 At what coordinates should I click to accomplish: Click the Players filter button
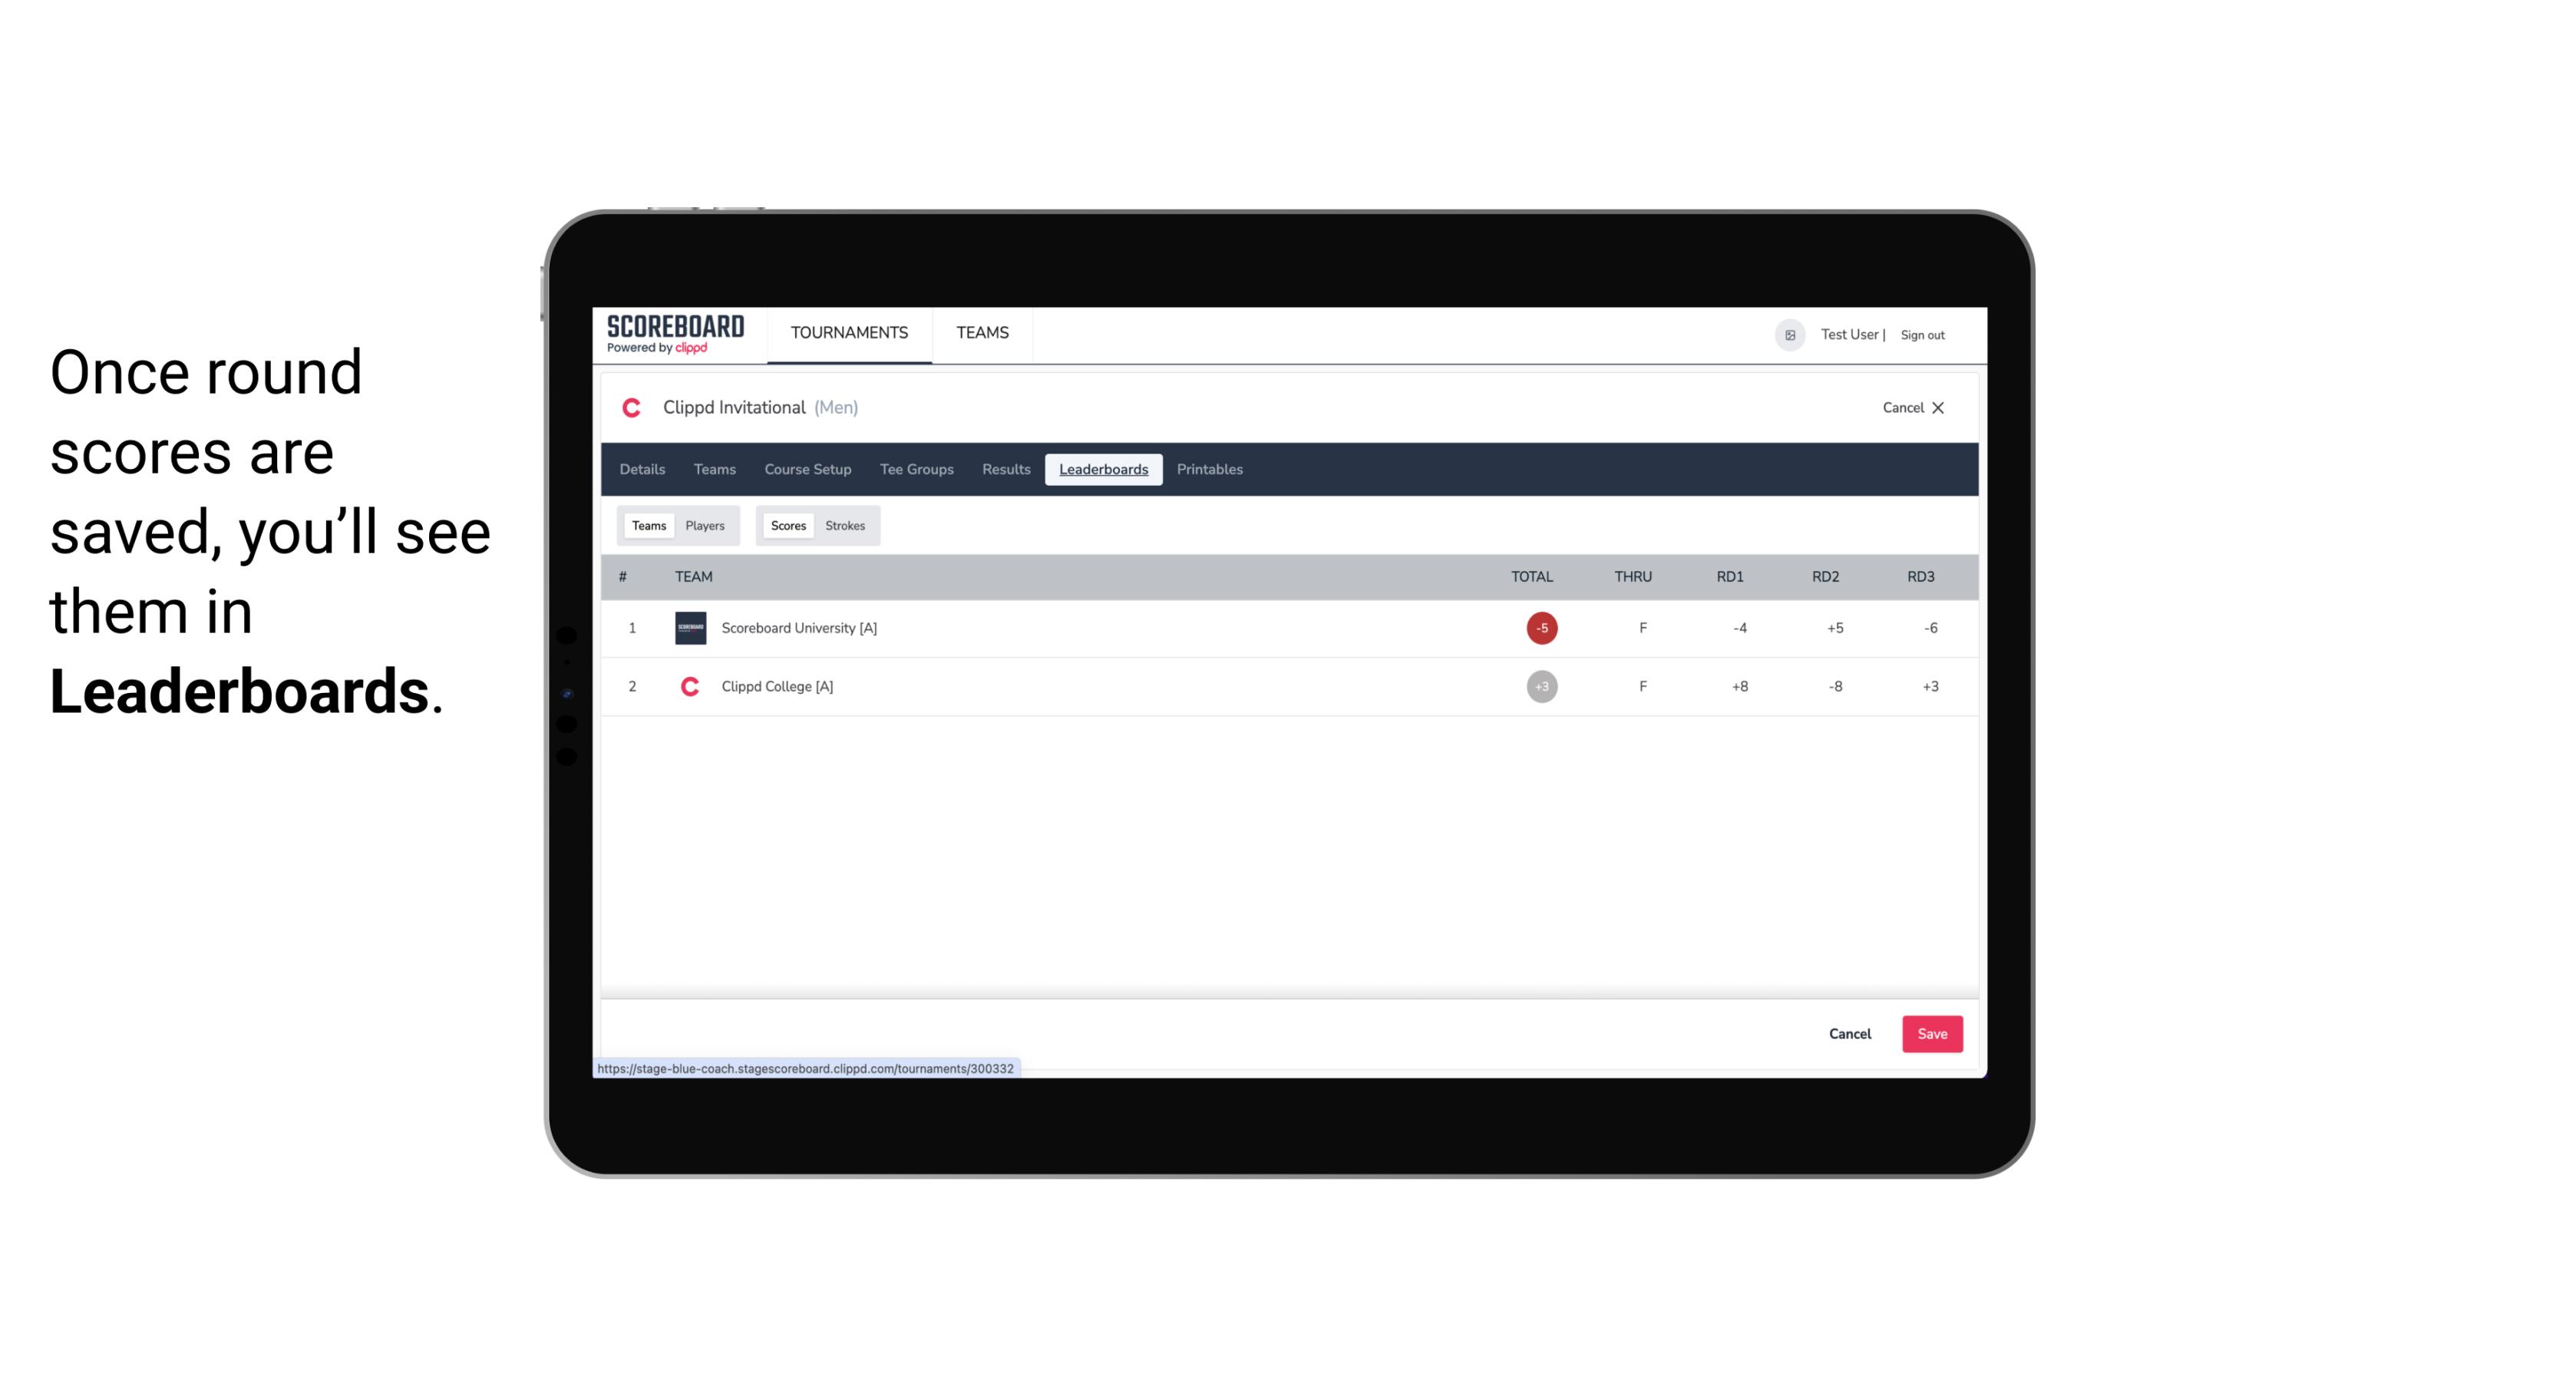(x=705, y=526)
